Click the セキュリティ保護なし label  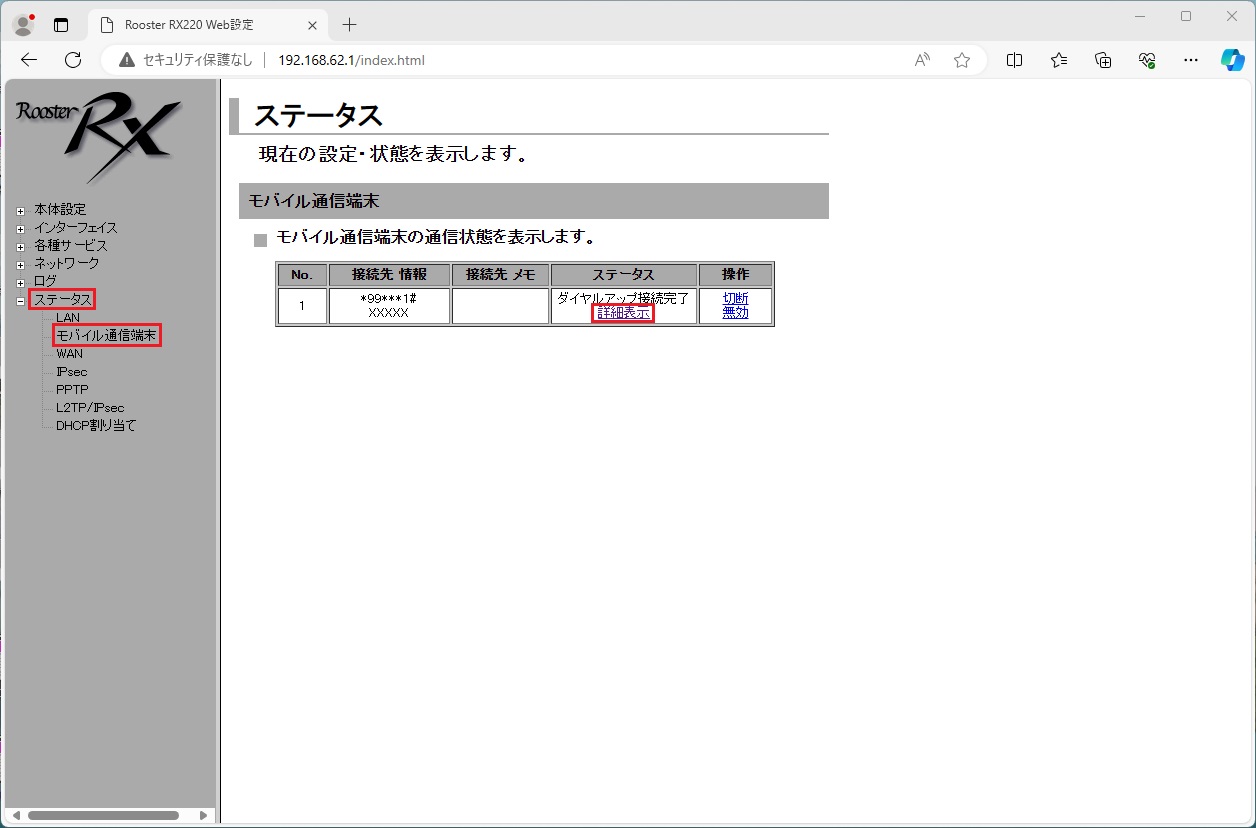(197, 60)
